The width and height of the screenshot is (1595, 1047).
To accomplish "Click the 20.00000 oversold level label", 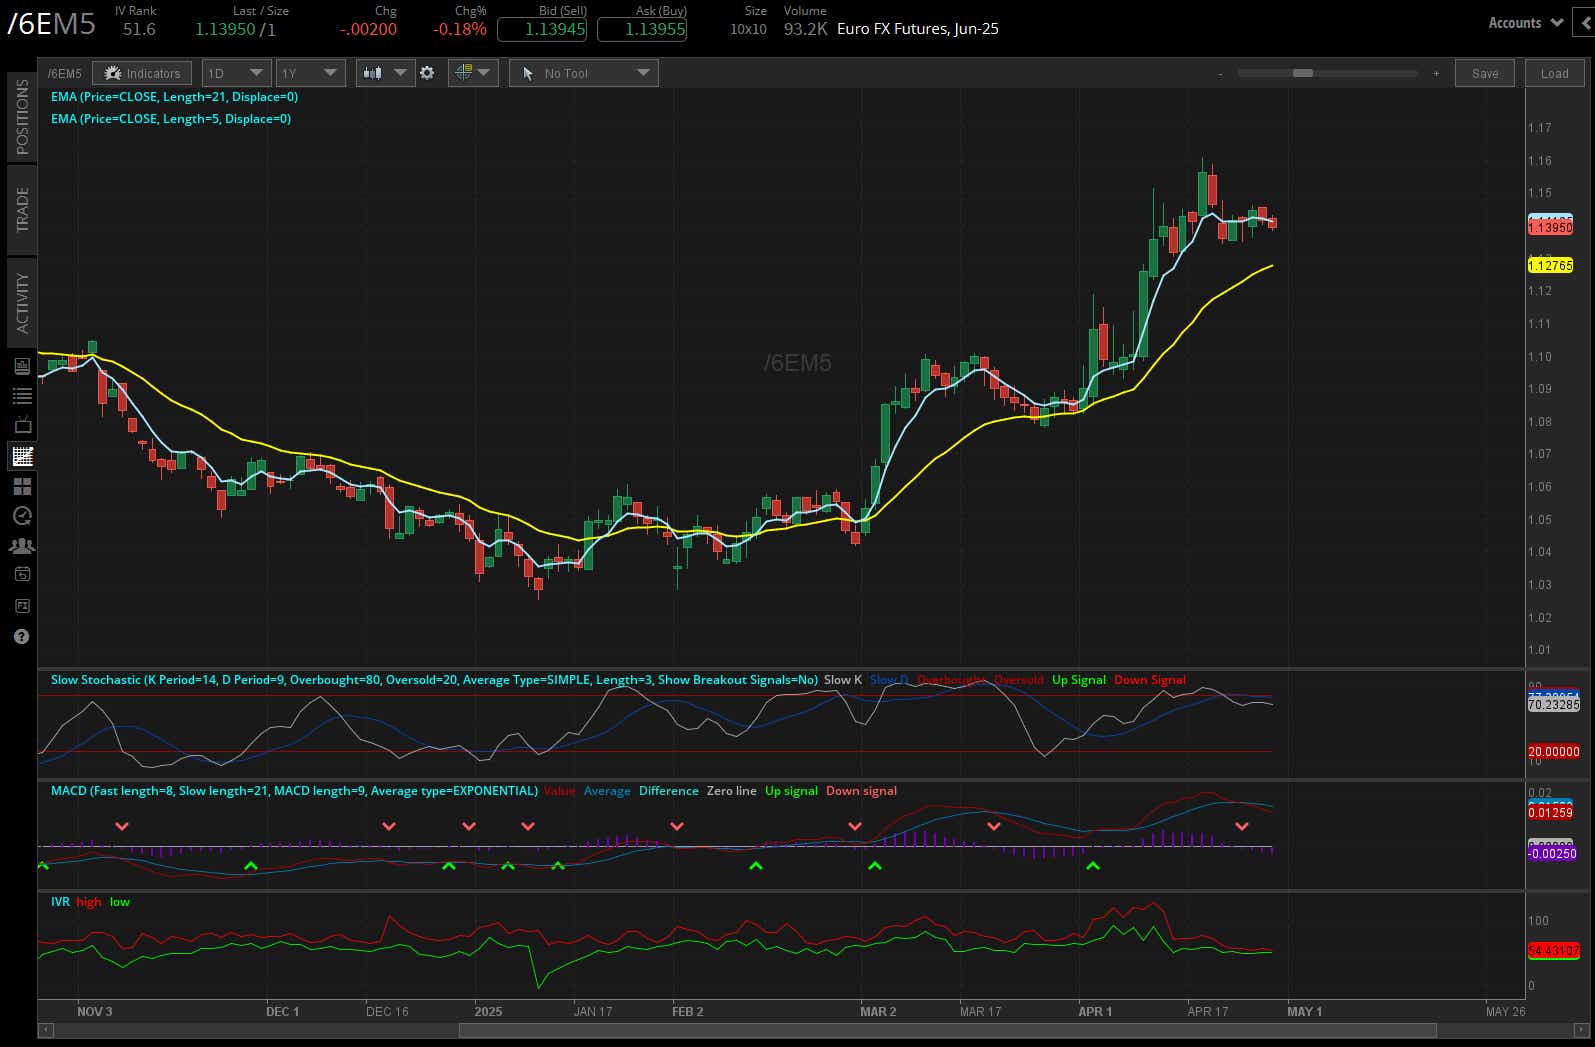I will pyautogui.click(x=1554, y=752).
